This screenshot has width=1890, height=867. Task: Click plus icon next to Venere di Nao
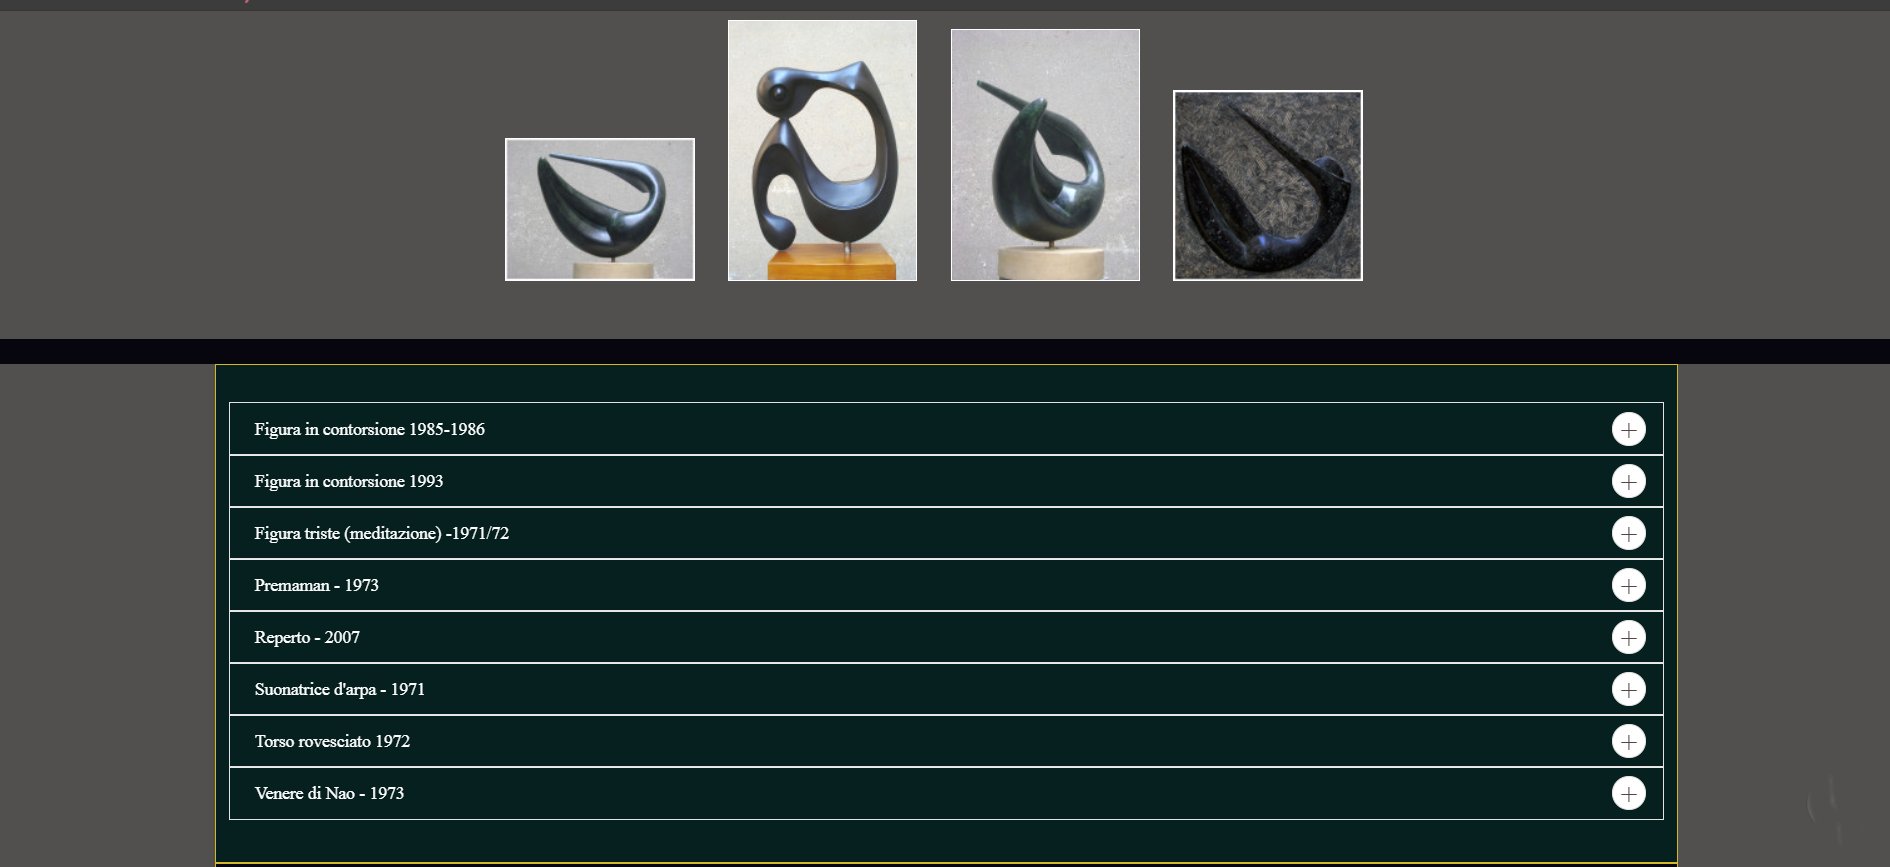[x=1628, y=793]
